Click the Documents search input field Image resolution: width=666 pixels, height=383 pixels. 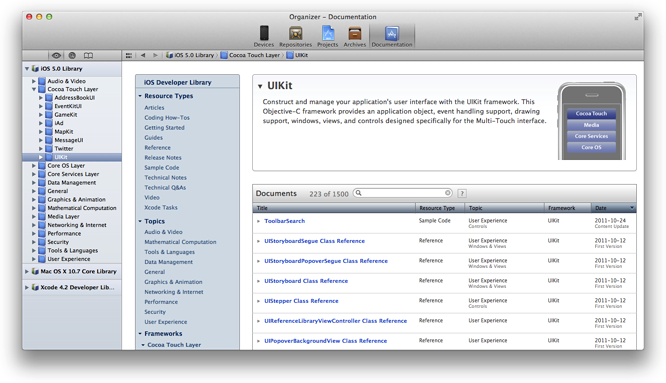pos(403,193)
